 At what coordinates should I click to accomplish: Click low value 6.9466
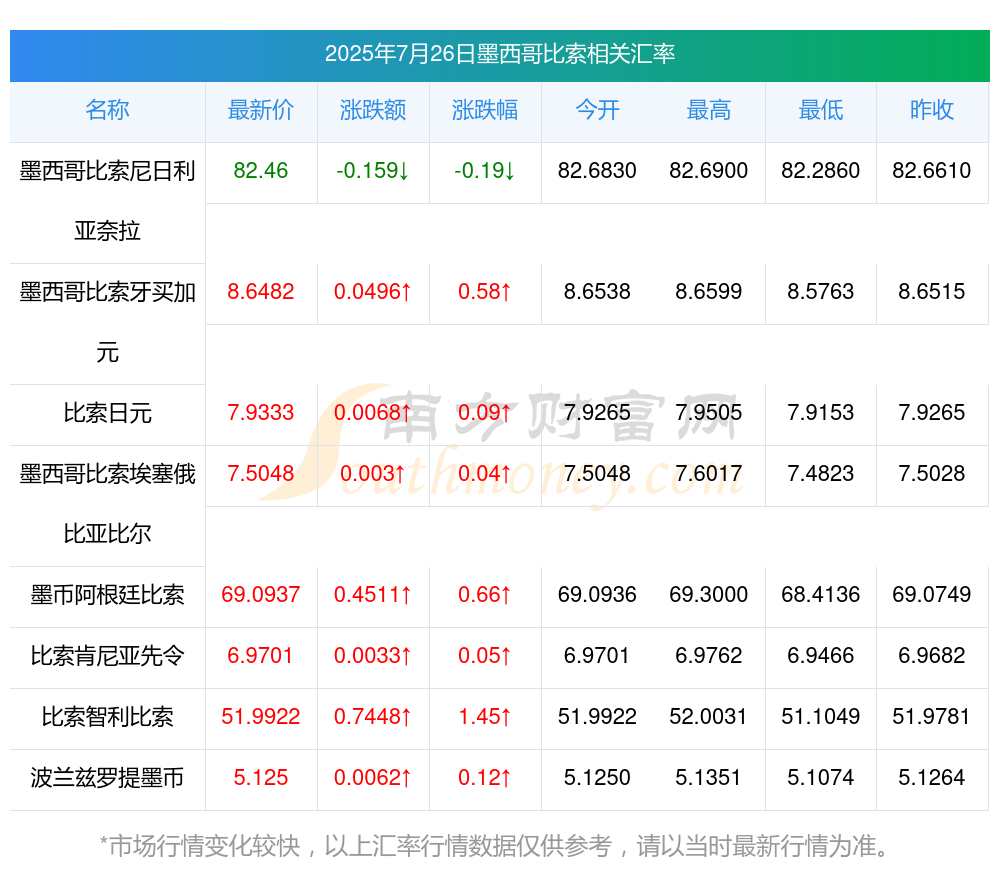[821, 656]
